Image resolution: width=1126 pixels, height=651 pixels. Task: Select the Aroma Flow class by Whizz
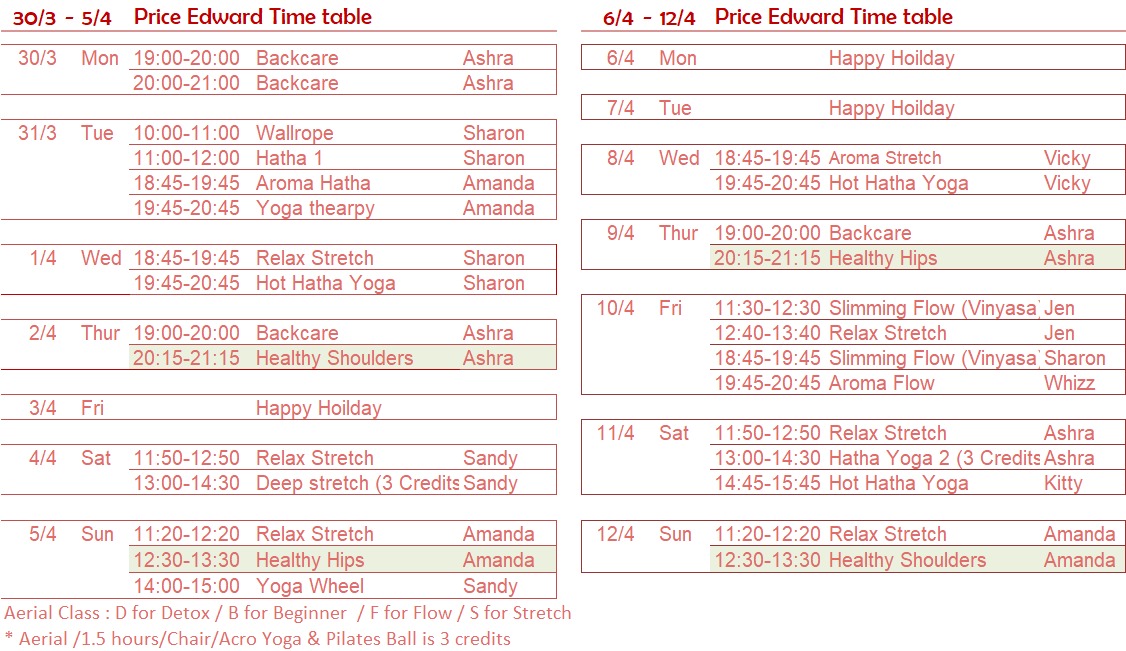tap(881, 383)
